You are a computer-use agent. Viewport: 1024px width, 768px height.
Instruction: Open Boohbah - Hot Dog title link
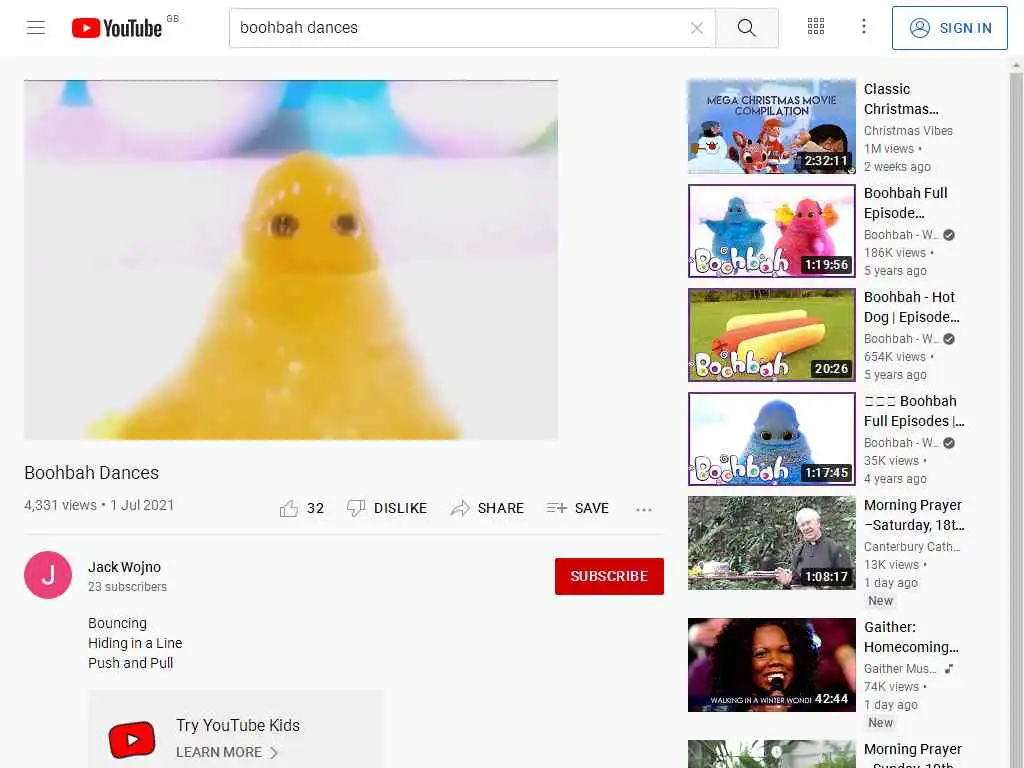(911, 307)
